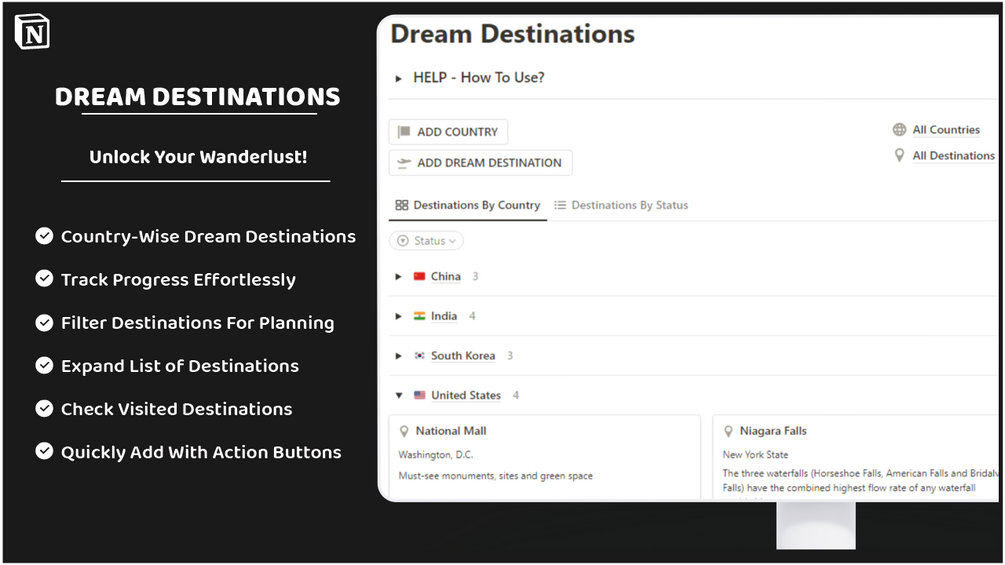Click the South Korea flag icon
1005x565 pixels.
pyautogui.click(x=419, y=356)
